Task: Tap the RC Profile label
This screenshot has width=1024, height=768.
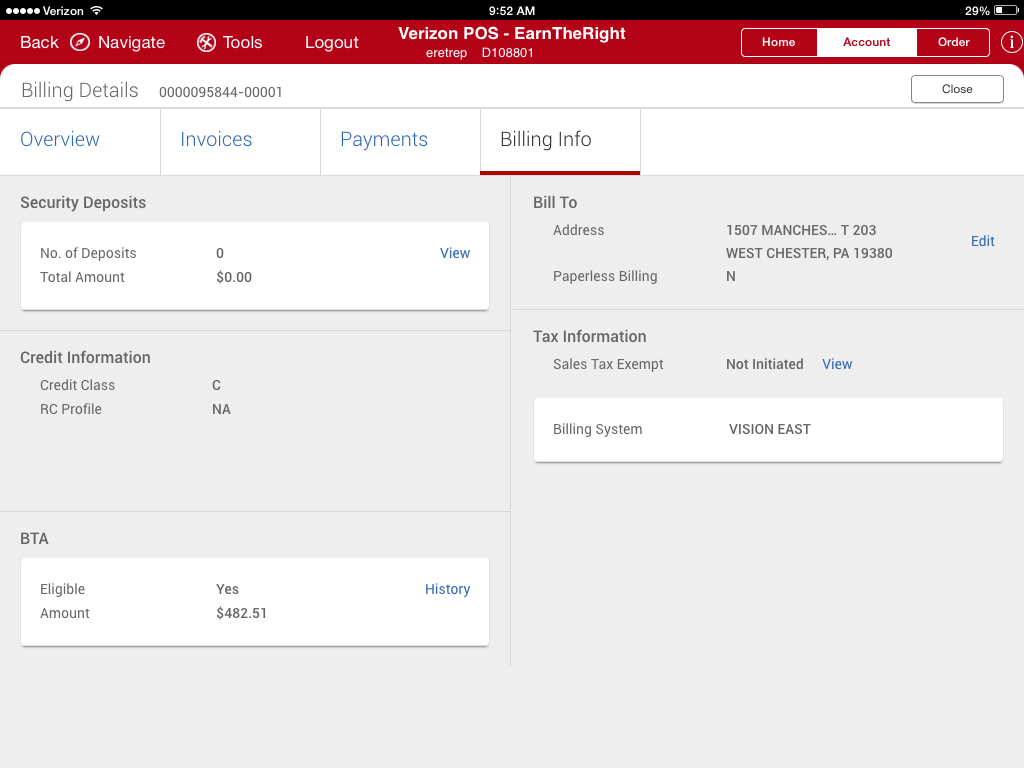Action: pos(71,409)
